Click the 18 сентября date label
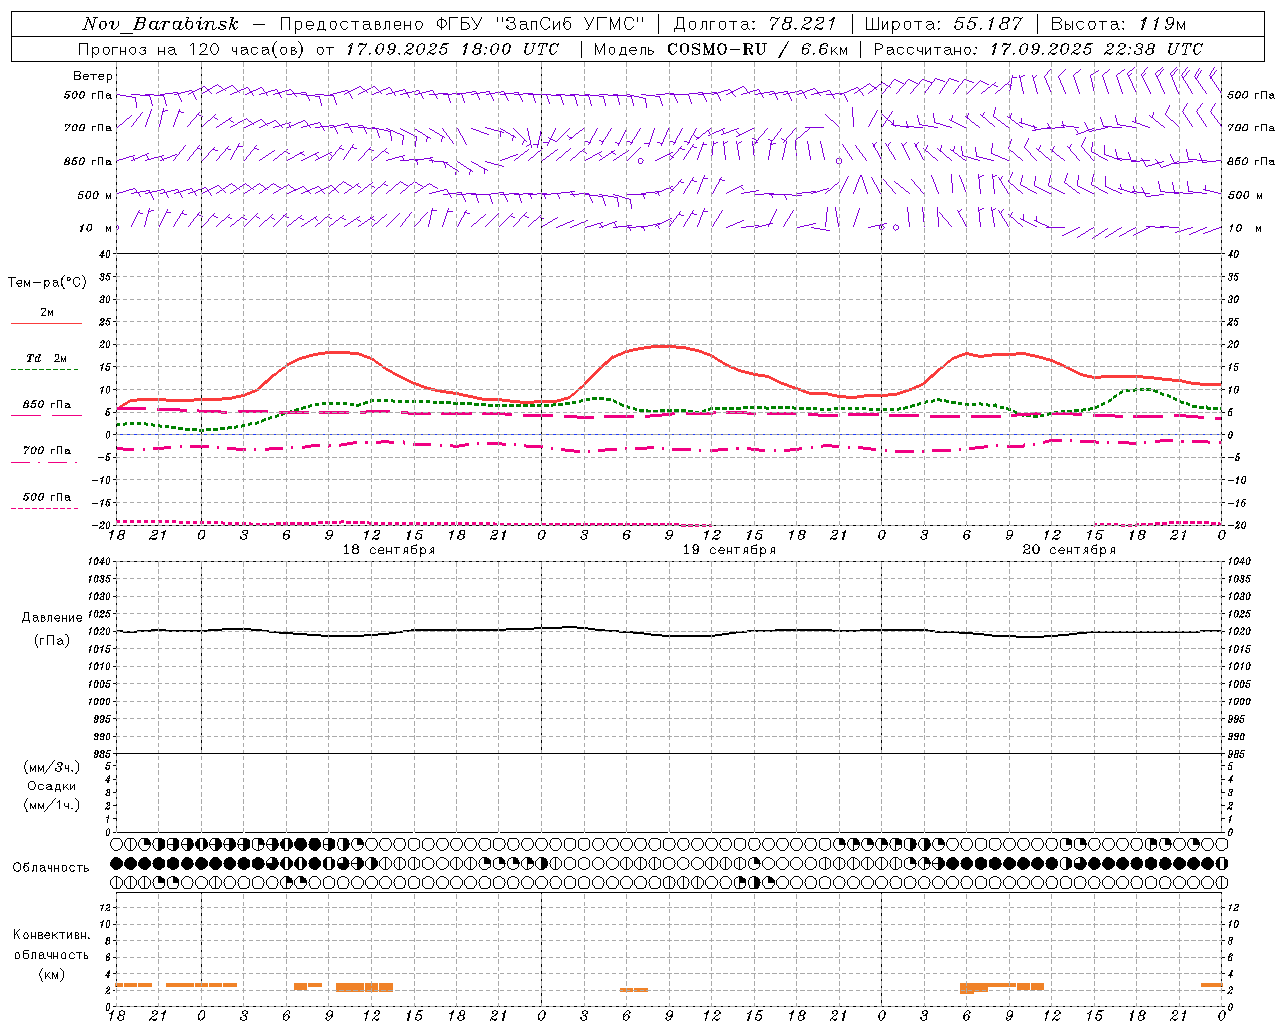The image size is (1280, 1024). coord(389,550)
